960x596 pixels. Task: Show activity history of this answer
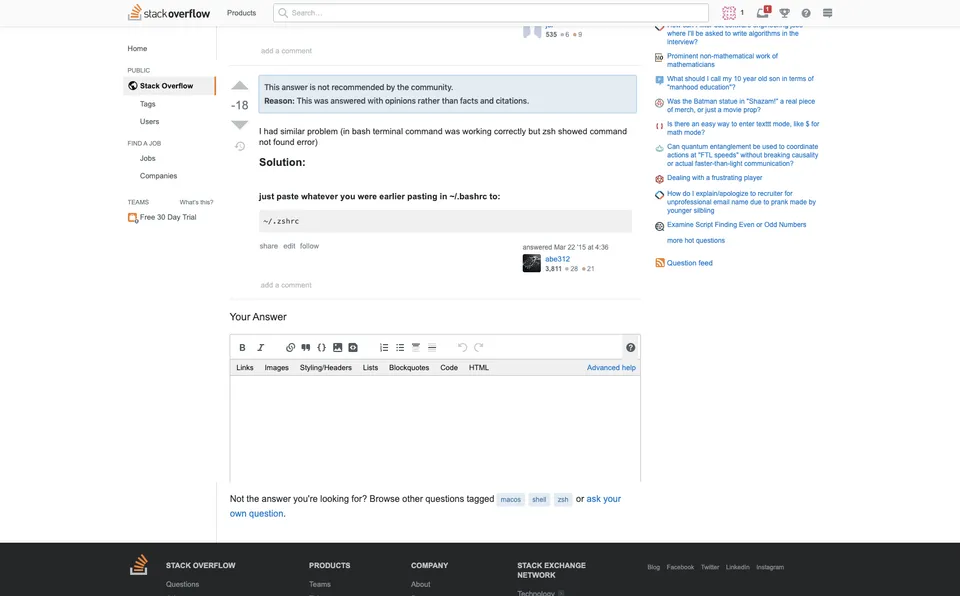click(240, 146)
